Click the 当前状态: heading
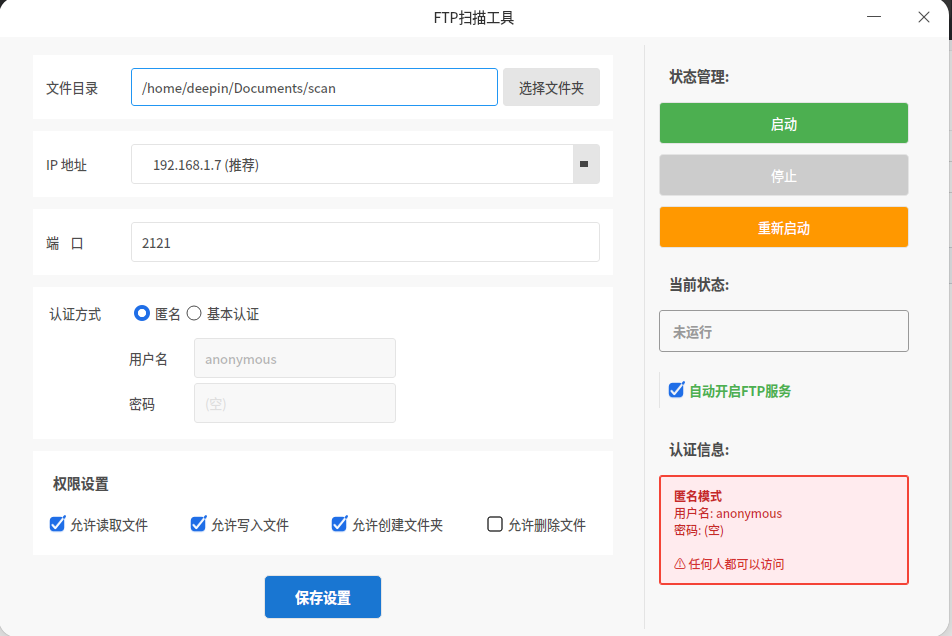Viewport: 952px width, 636px height. 699,285
